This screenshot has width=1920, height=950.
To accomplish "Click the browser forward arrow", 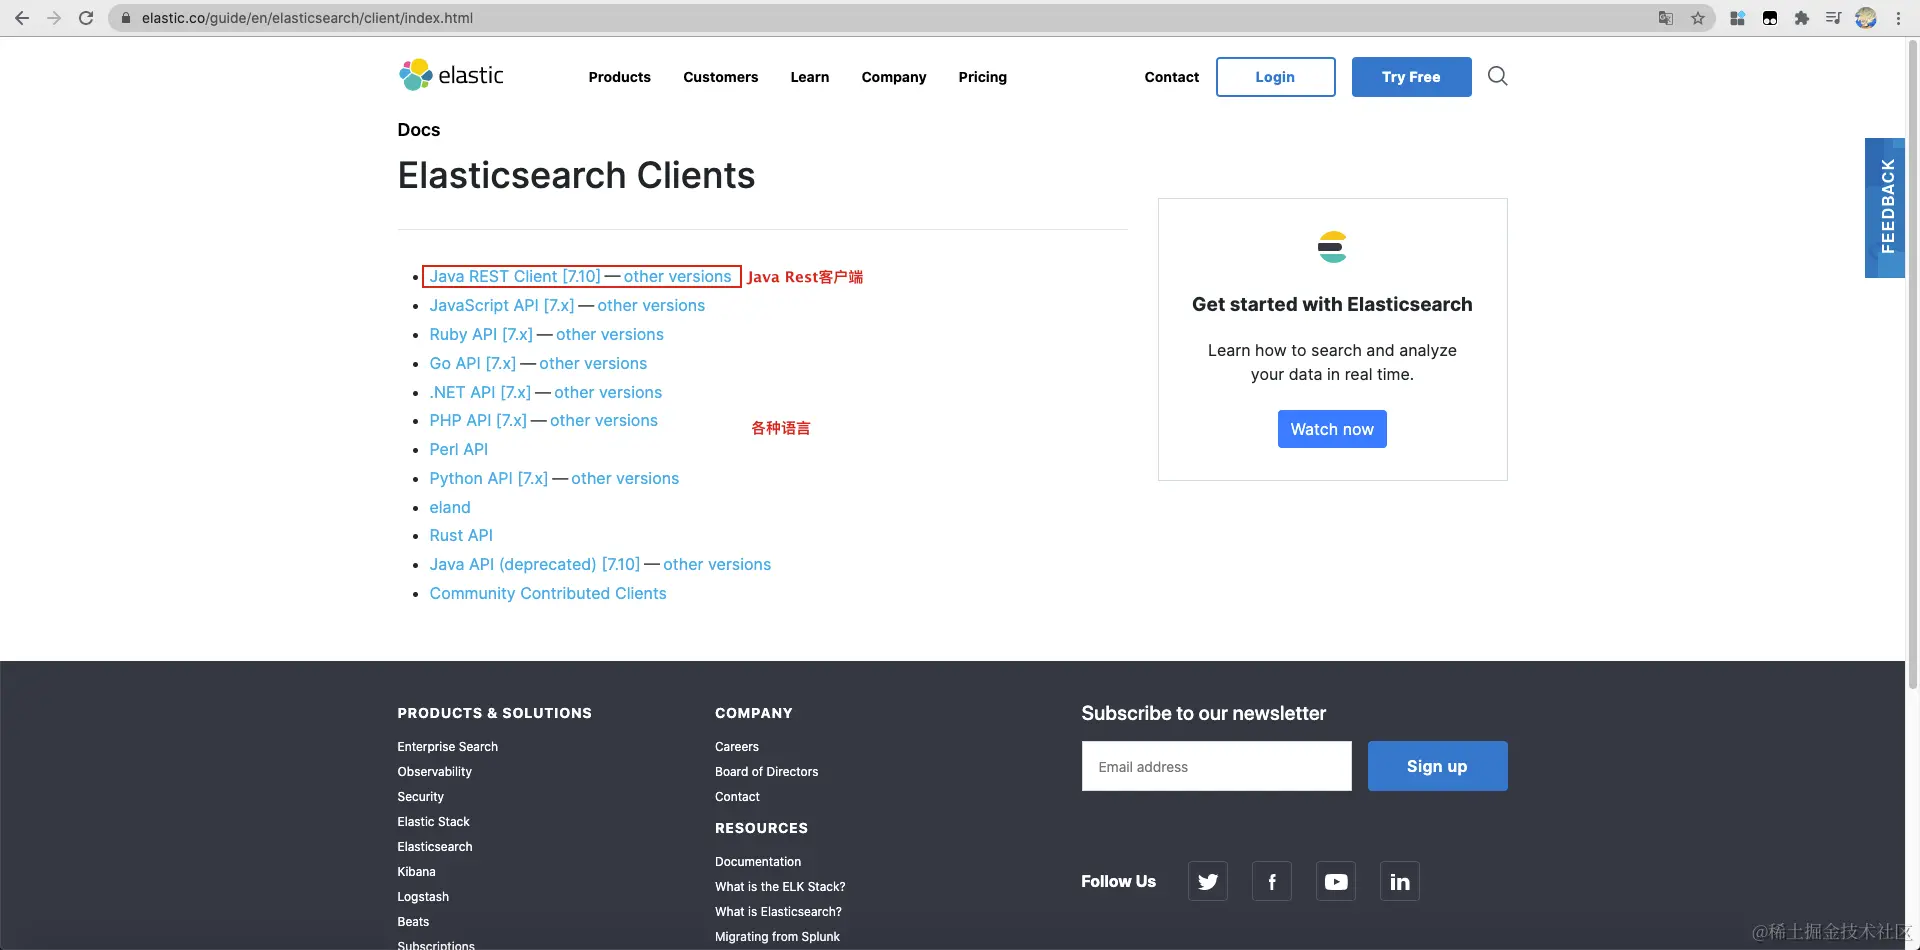I will pyautogui.click(x=54, y=18).
